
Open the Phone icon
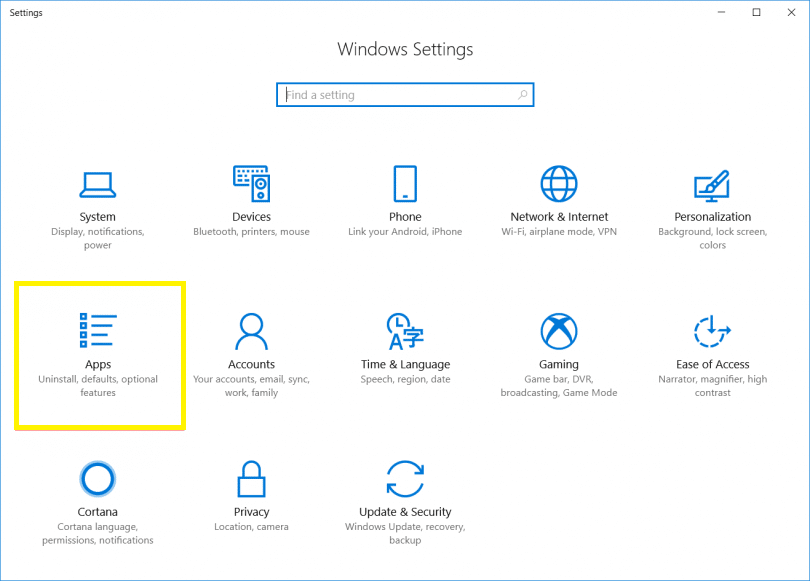(405, 183)
